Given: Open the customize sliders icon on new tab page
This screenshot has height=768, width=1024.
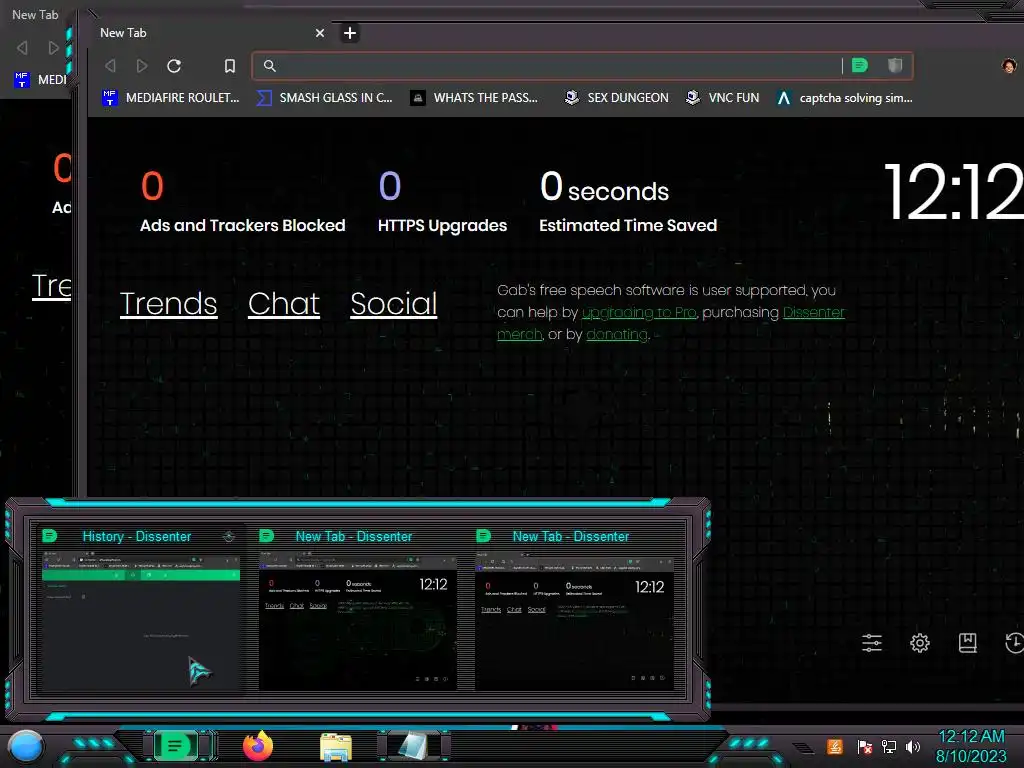Looking at the screenshot, I should coord(872,643).
